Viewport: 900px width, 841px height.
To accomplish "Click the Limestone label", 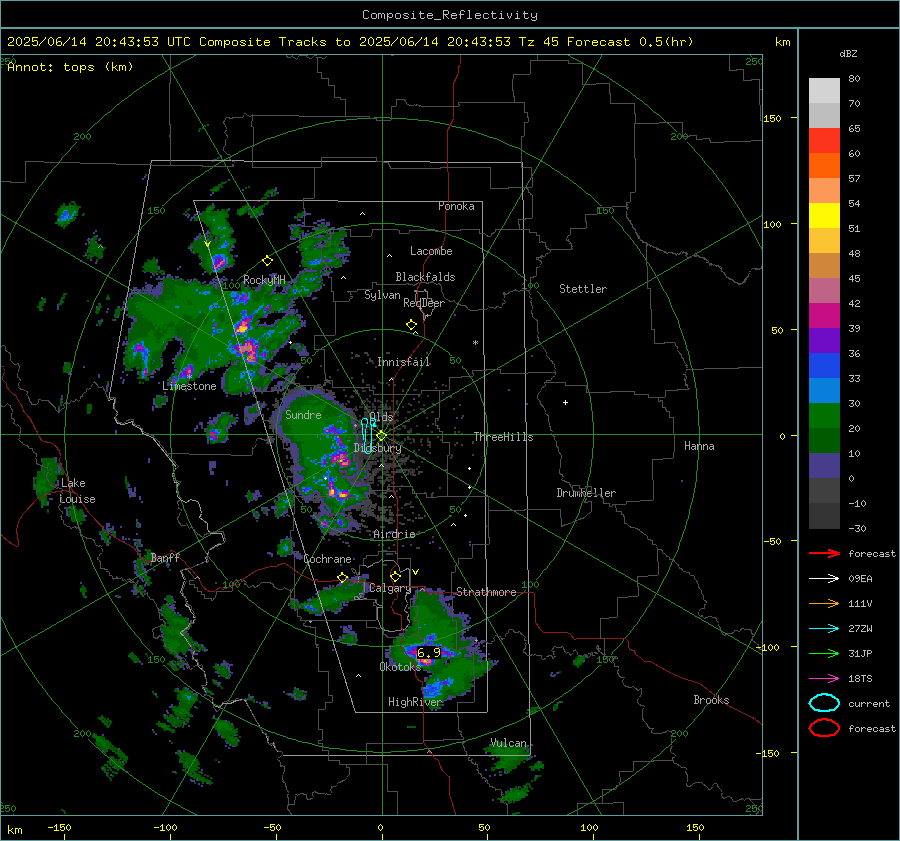I will tap(189, 386).
